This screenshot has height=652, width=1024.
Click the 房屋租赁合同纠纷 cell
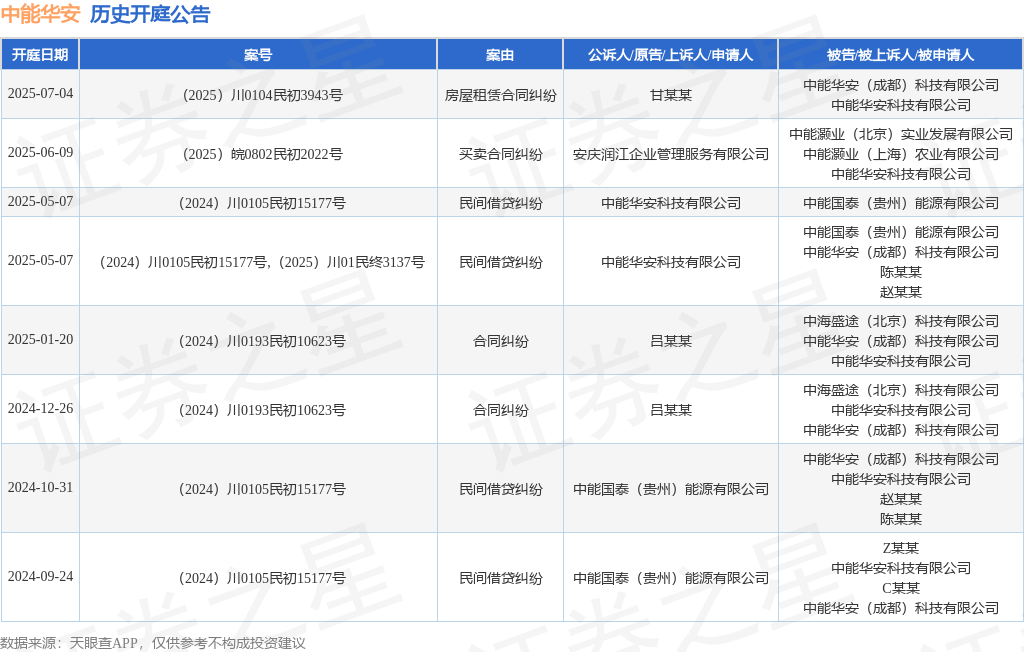coord(500,95)
